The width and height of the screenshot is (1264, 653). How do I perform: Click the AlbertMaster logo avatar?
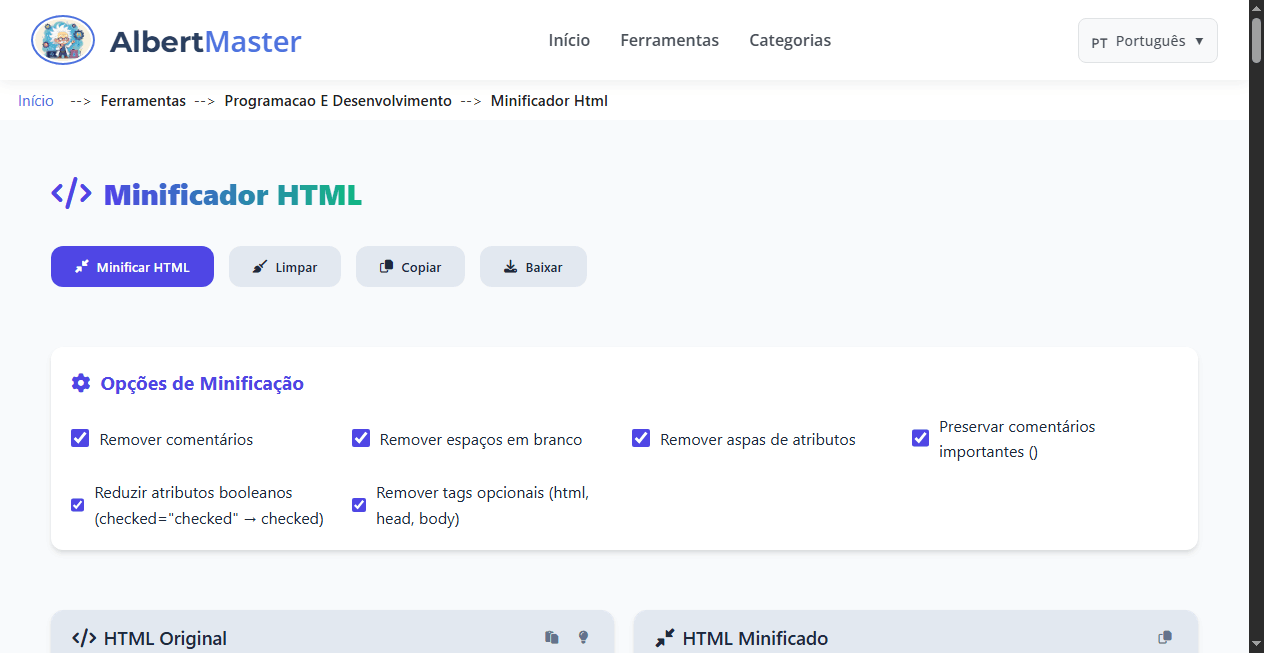pyautogui.click(x=62, y=40)
